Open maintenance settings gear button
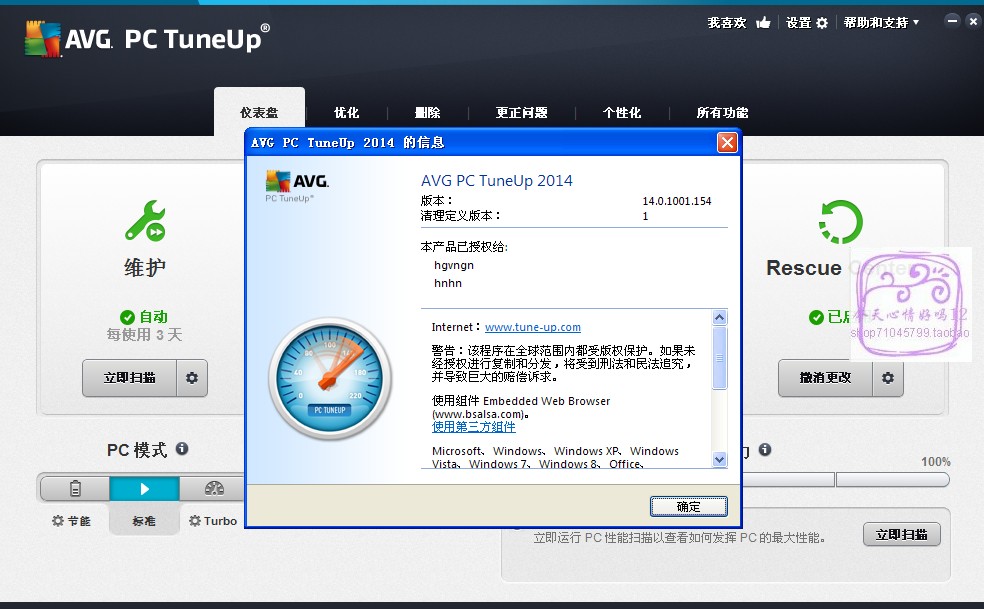984x609 pixels. 192,377
